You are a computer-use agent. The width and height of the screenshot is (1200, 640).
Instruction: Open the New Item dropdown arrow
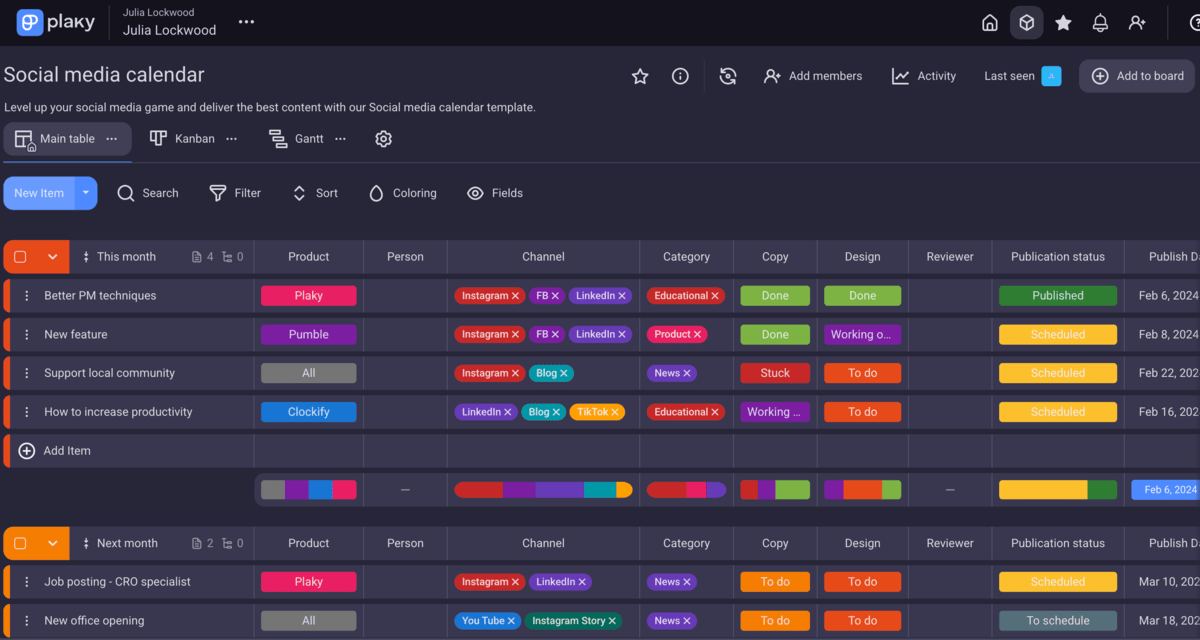point(86,193)
